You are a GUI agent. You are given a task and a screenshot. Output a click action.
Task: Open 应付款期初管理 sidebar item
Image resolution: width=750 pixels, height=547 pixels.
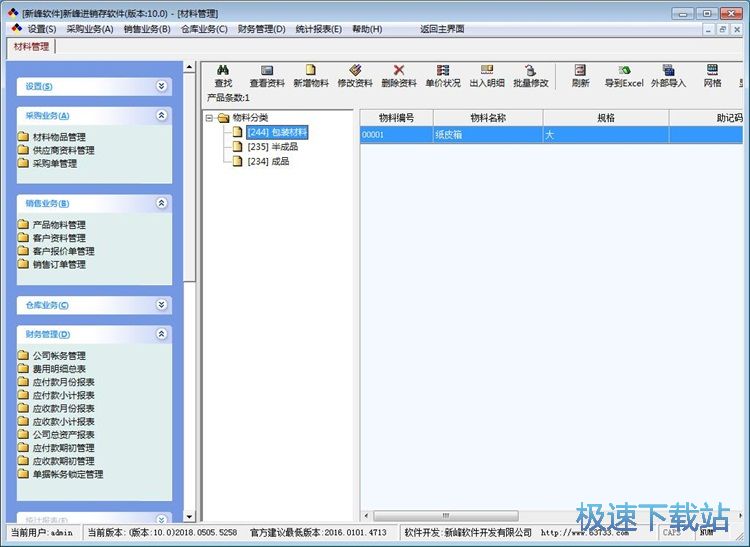[x=56, y=448]
